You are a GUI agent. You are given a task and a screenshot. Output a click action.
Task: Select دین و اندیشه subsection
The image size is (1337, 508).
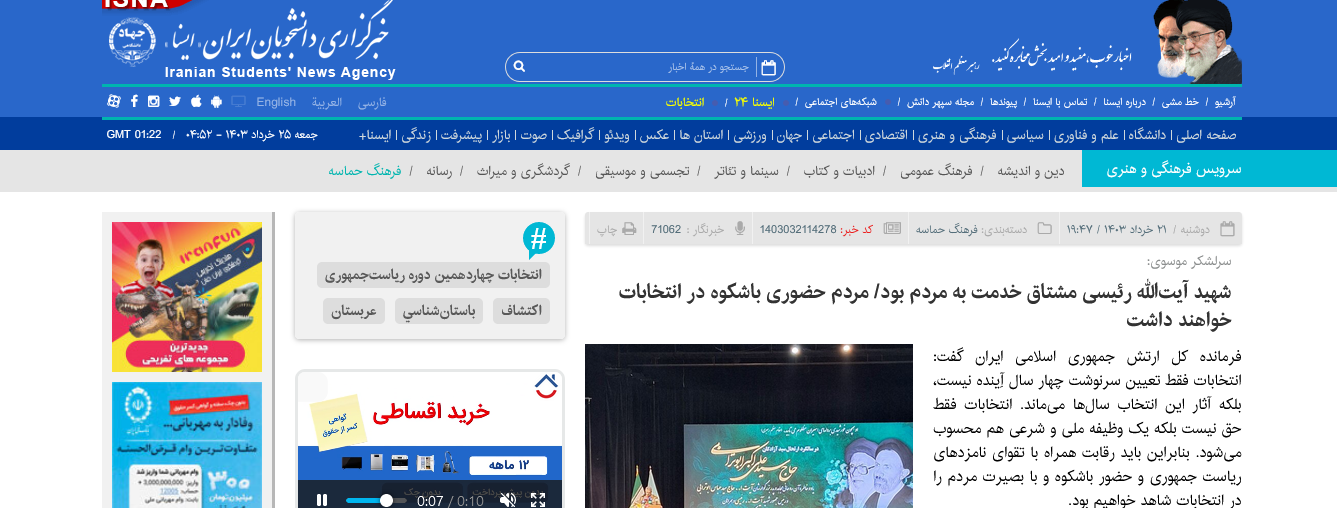coord(1030,171)
